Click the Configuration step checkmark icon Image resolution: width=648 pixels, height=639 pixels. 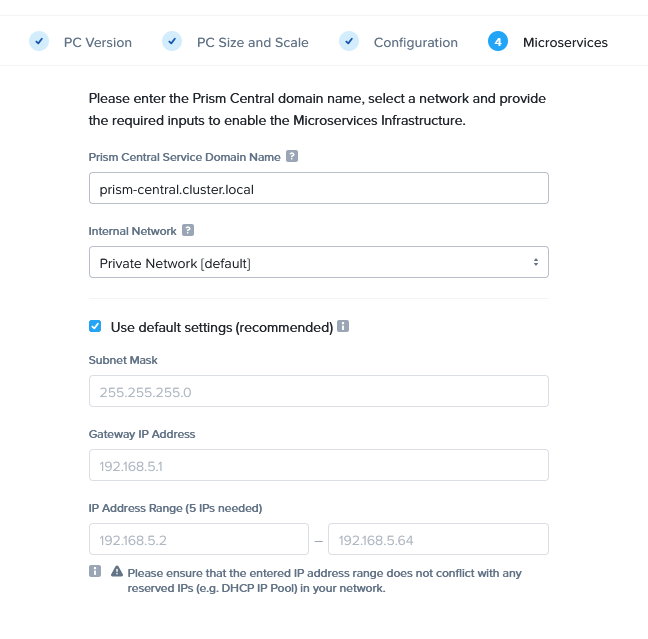(349, 42)
